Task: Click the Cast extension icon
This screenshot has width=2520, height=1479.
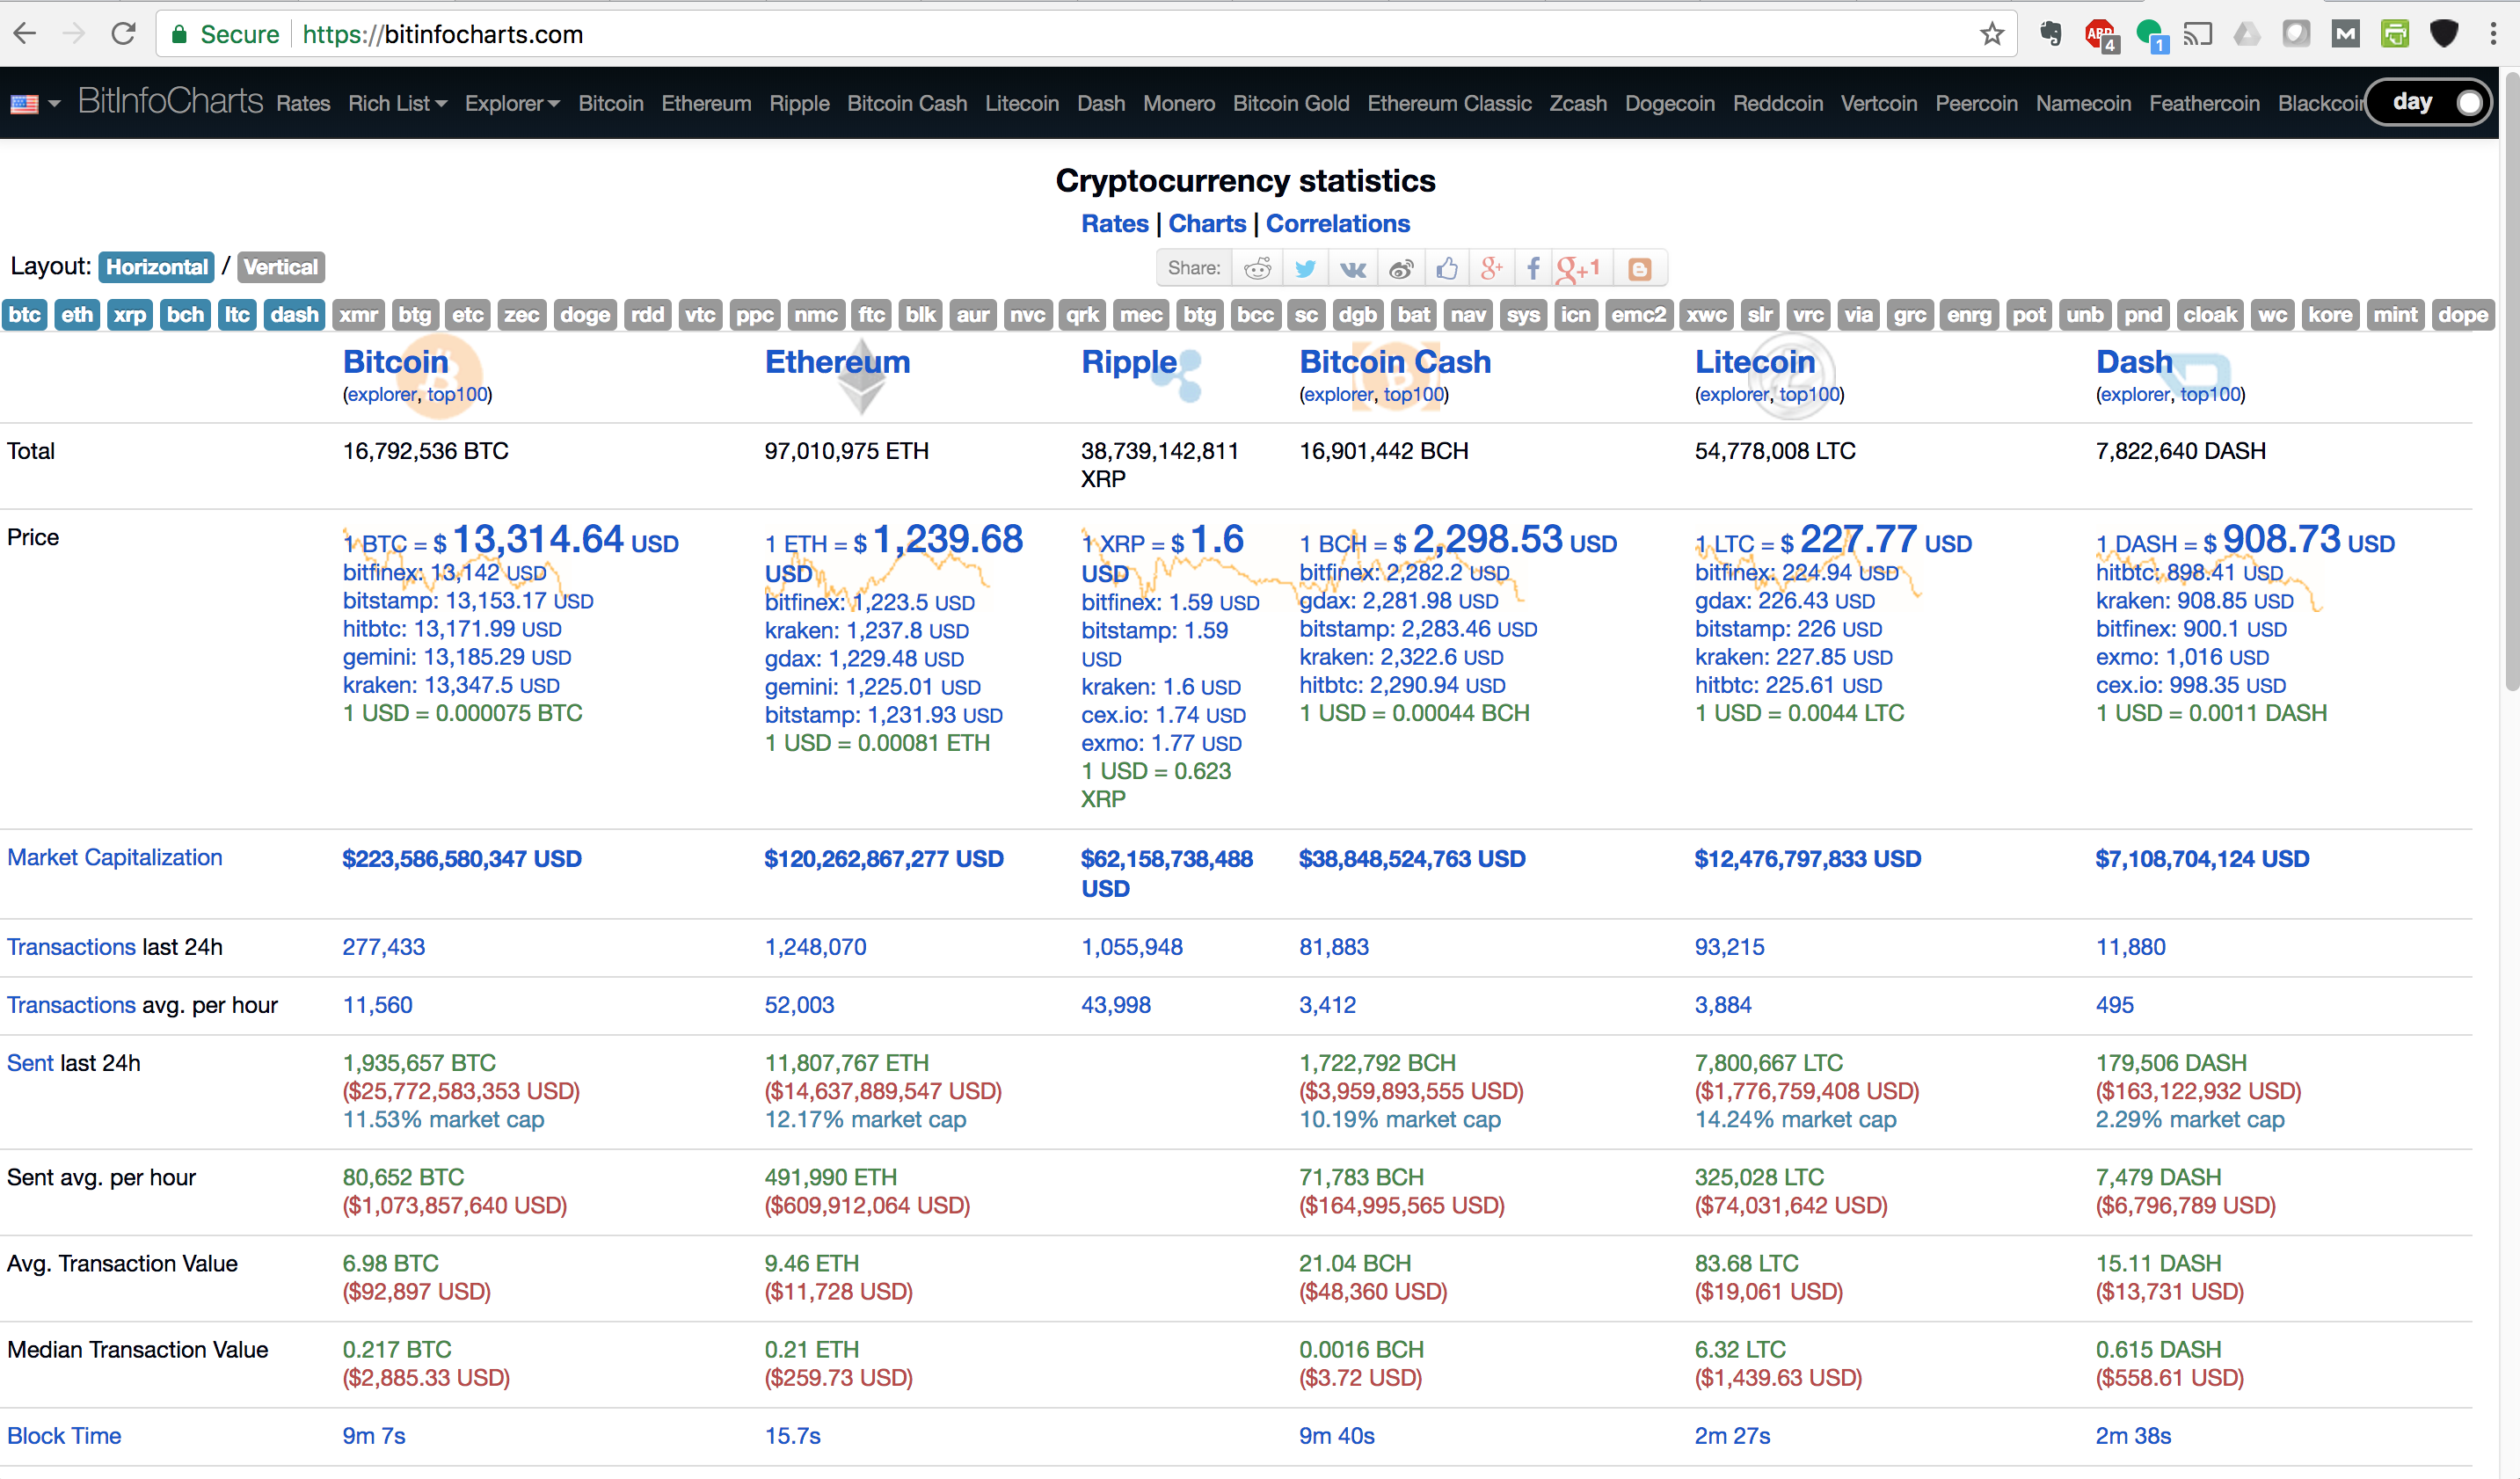Action: pyautogui.click(x=2197, y=34)
